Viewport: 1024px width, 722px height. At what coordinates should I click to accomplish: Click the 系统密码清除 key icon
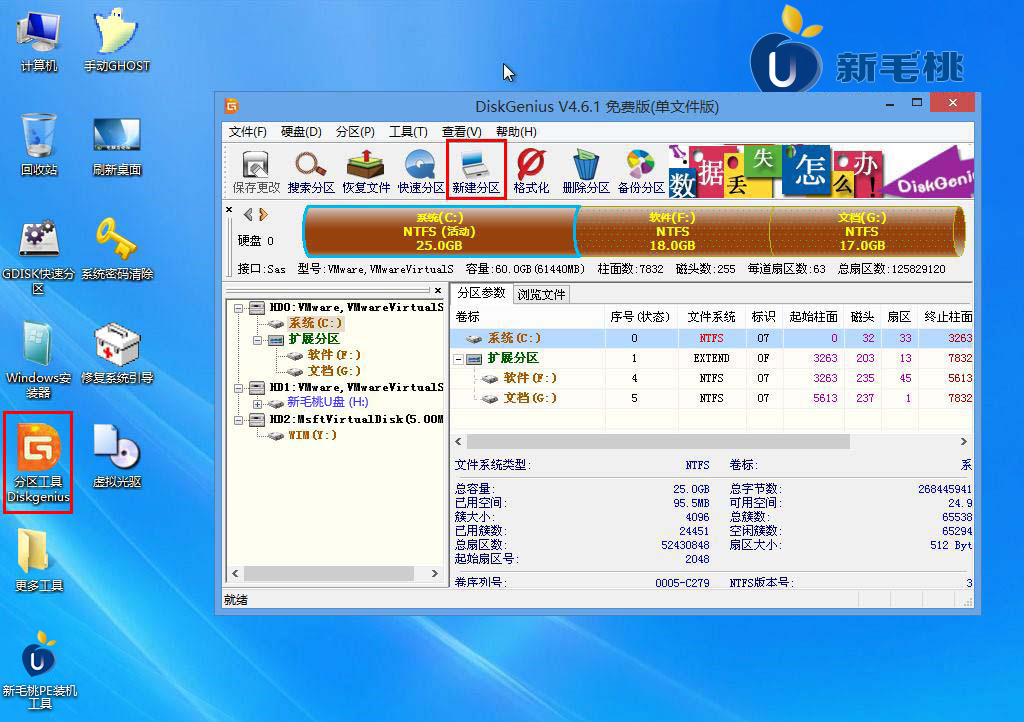pyautogui.click(x=116, y=249)
